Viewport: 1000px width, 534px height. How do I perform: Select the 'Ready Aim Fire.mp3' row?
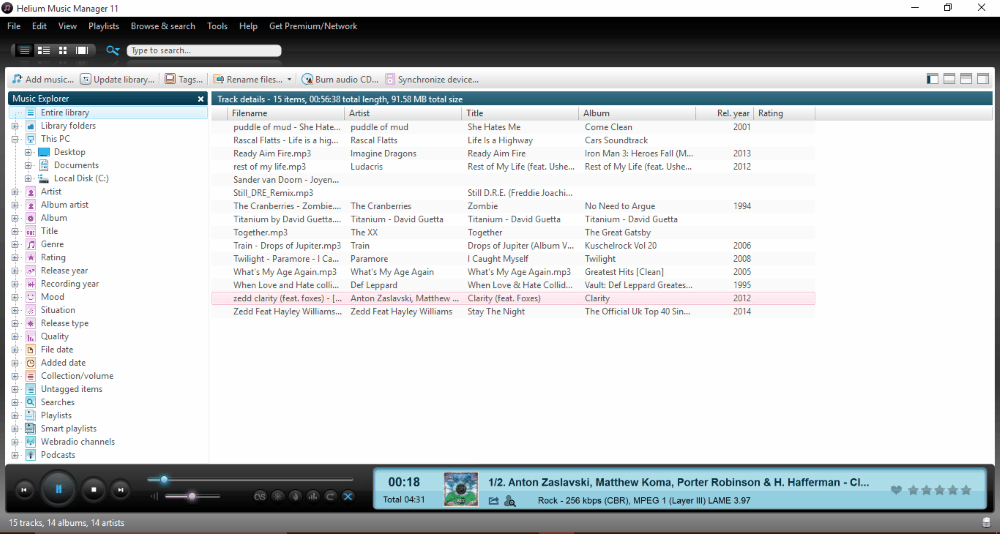(x=513, y=153)
